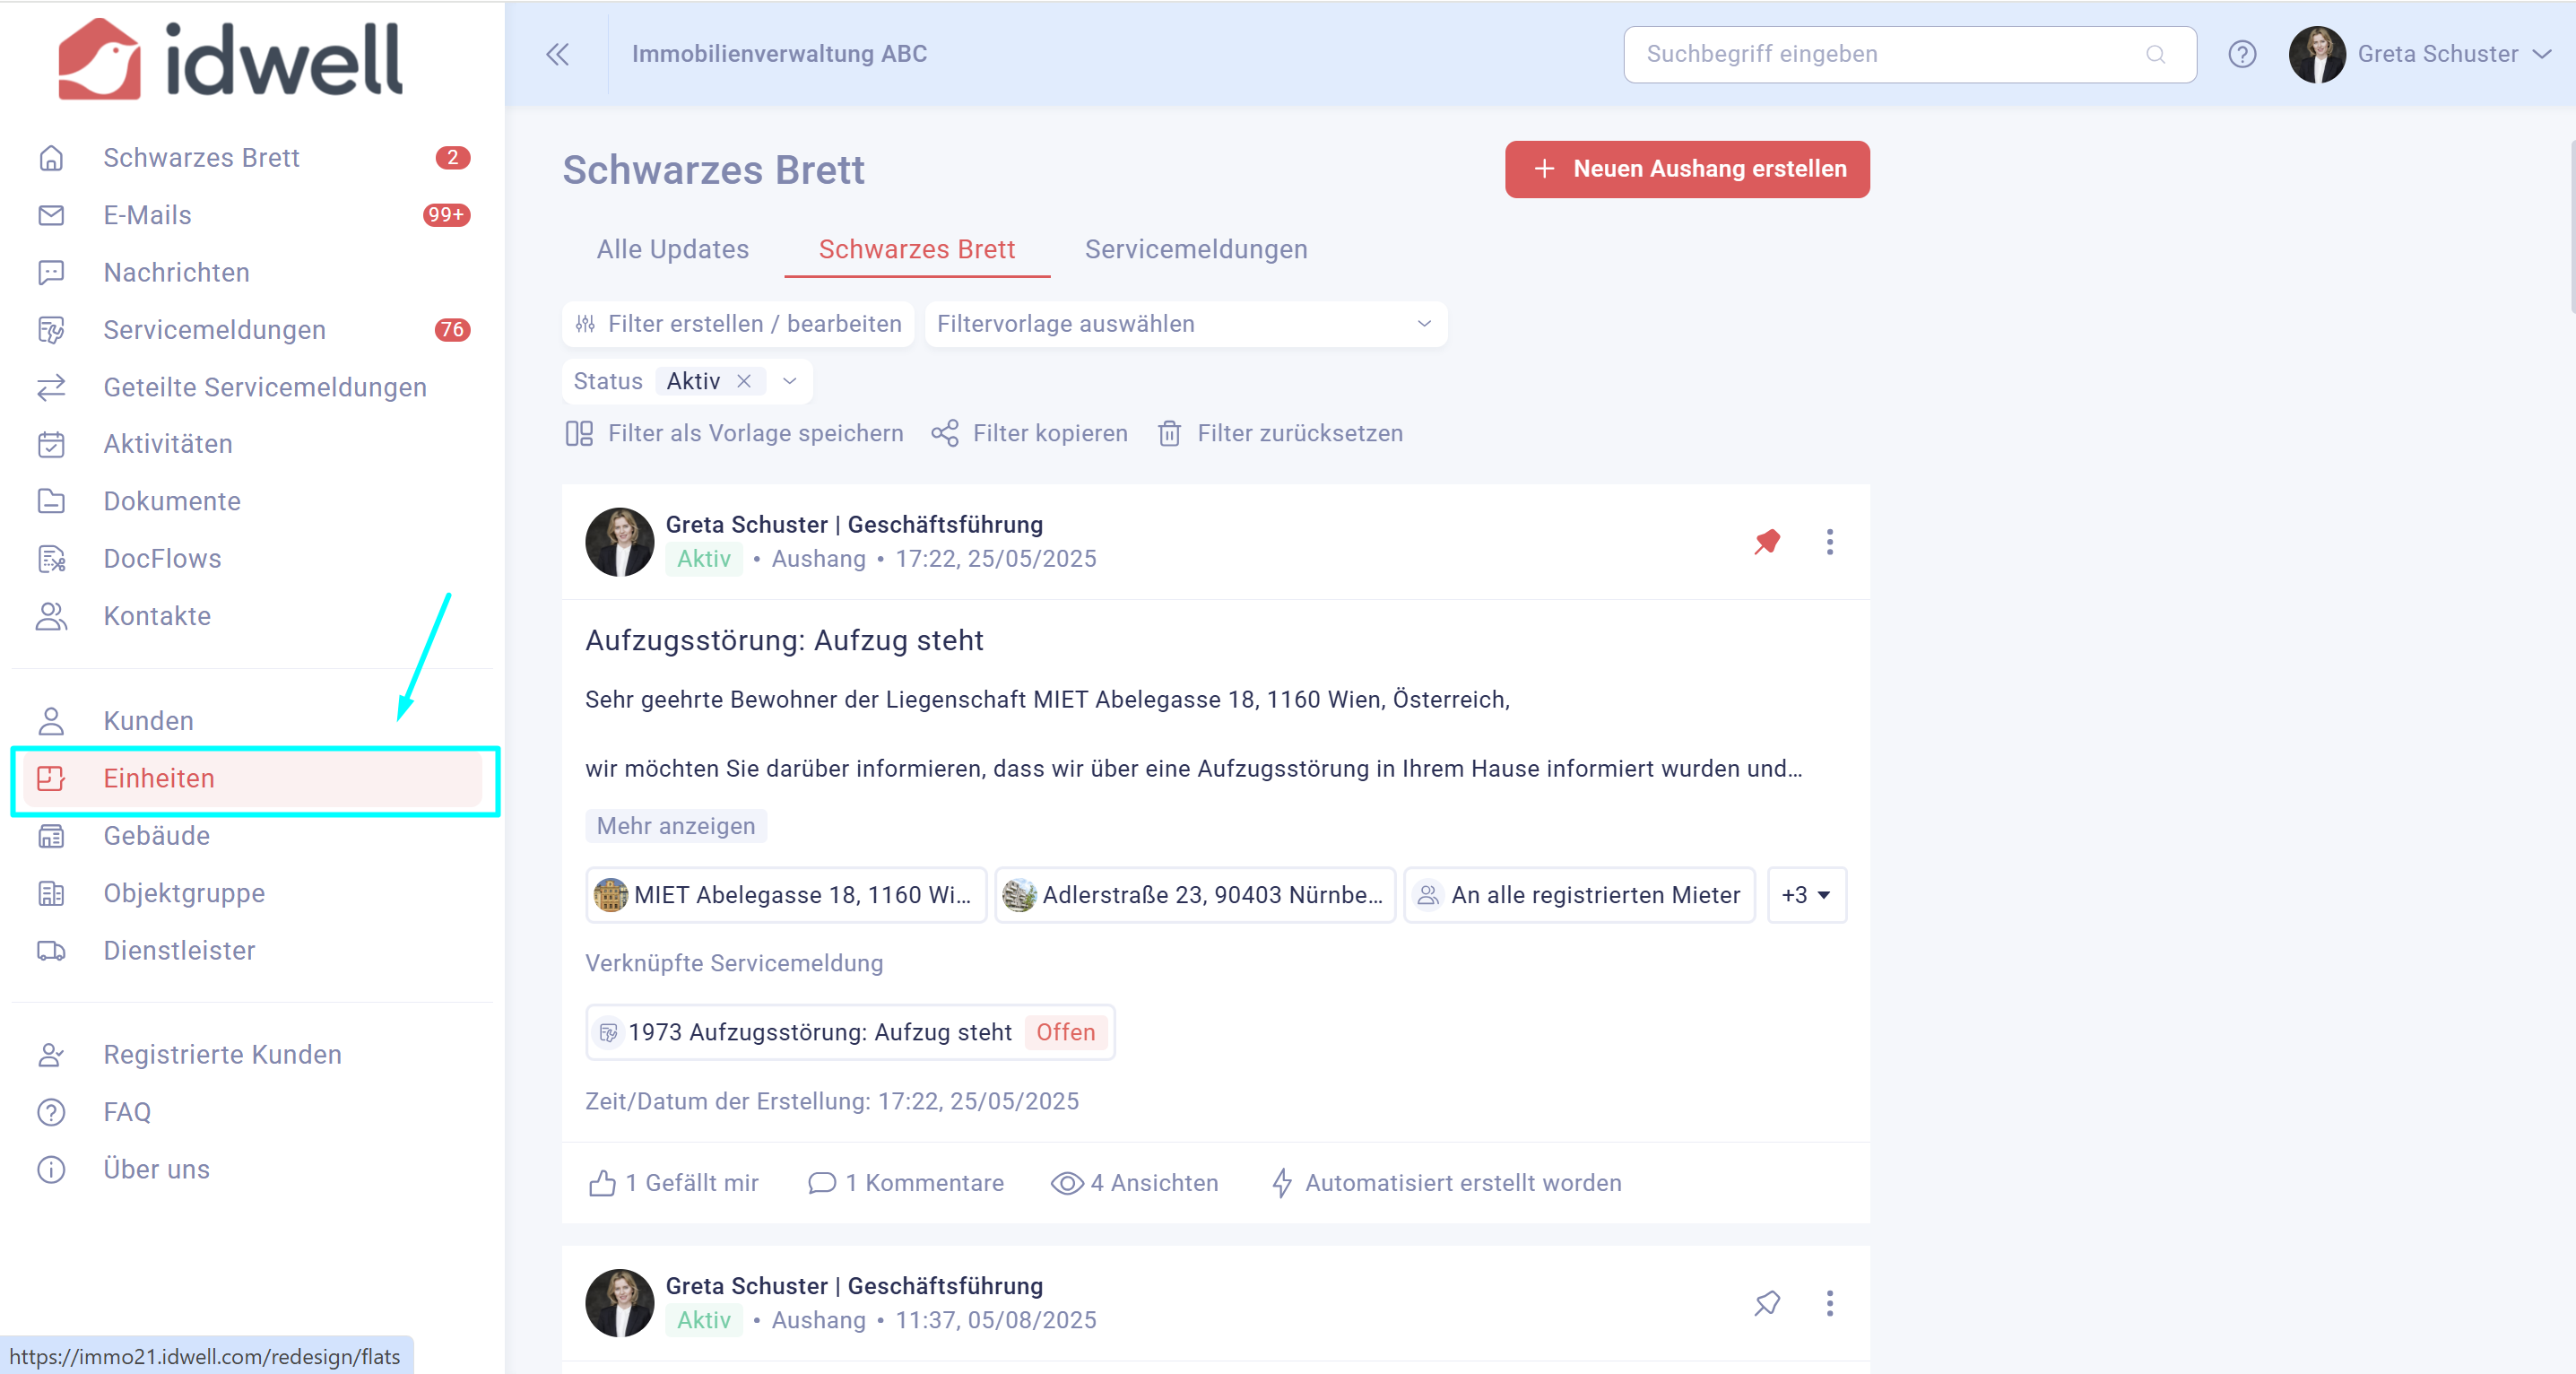The width and height of the screenshot is (2576, 1374).
Task: Click the search magnifier icon
Action: [2155, 54]
